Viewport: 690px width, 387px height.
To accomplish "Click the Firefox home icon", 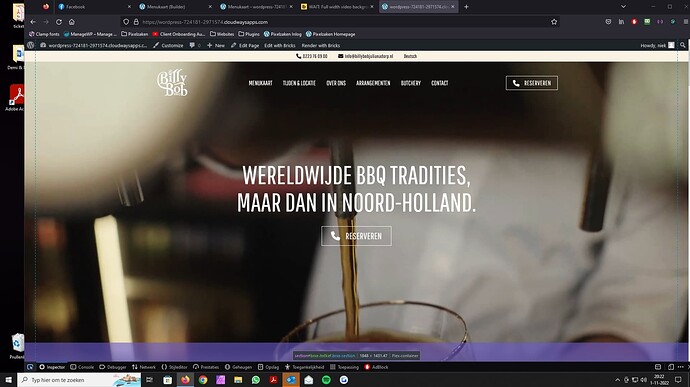I will pos(72,22).
